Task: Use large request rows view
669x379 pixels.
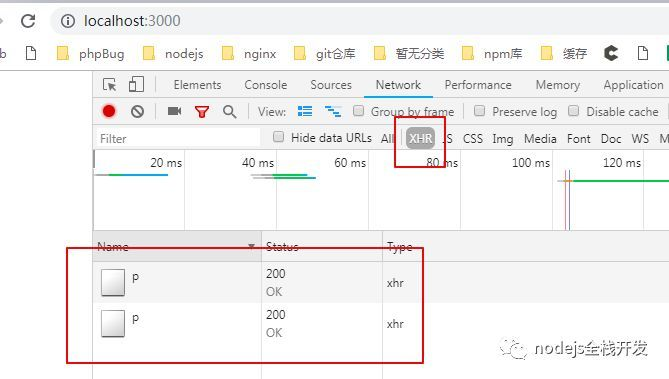Action: (305, 111)
